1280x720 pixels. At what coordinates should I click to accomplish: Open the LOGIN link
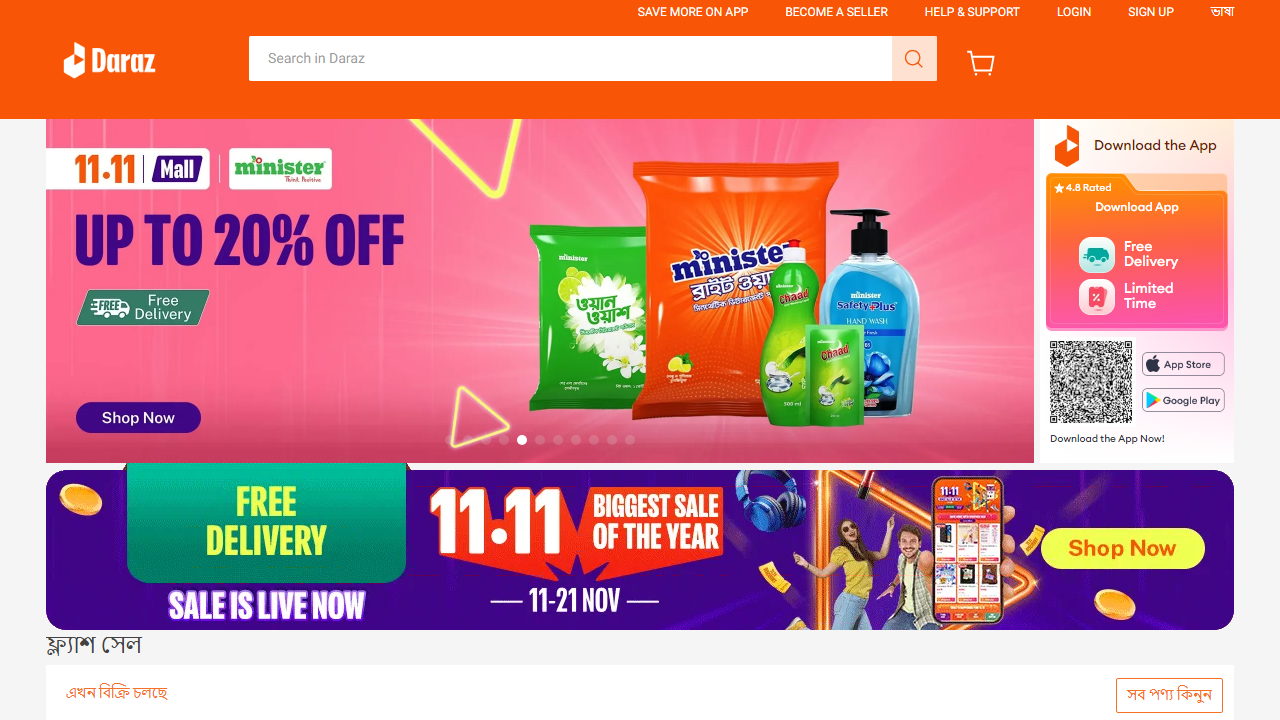(x=1074, y=12)
